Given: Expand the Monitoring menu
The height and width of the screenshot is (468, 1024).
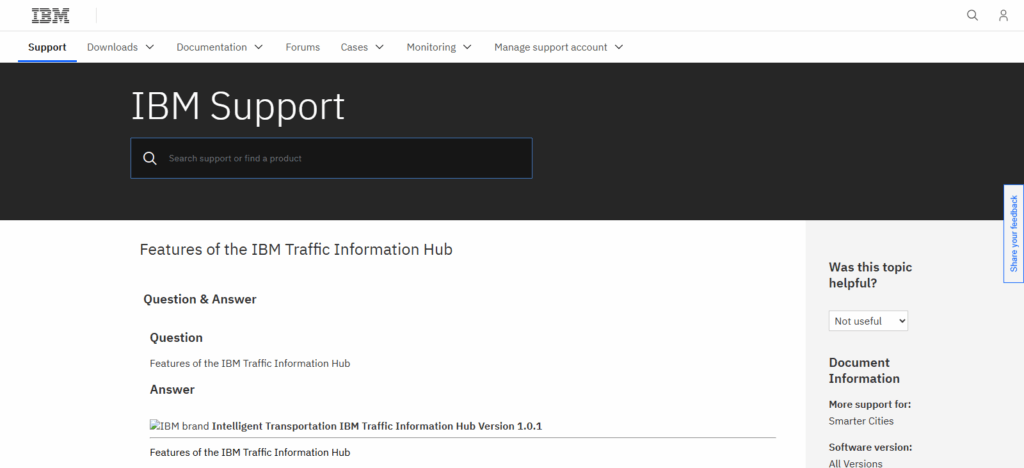Looking at the screenshot, I should (x=440, y=47).
